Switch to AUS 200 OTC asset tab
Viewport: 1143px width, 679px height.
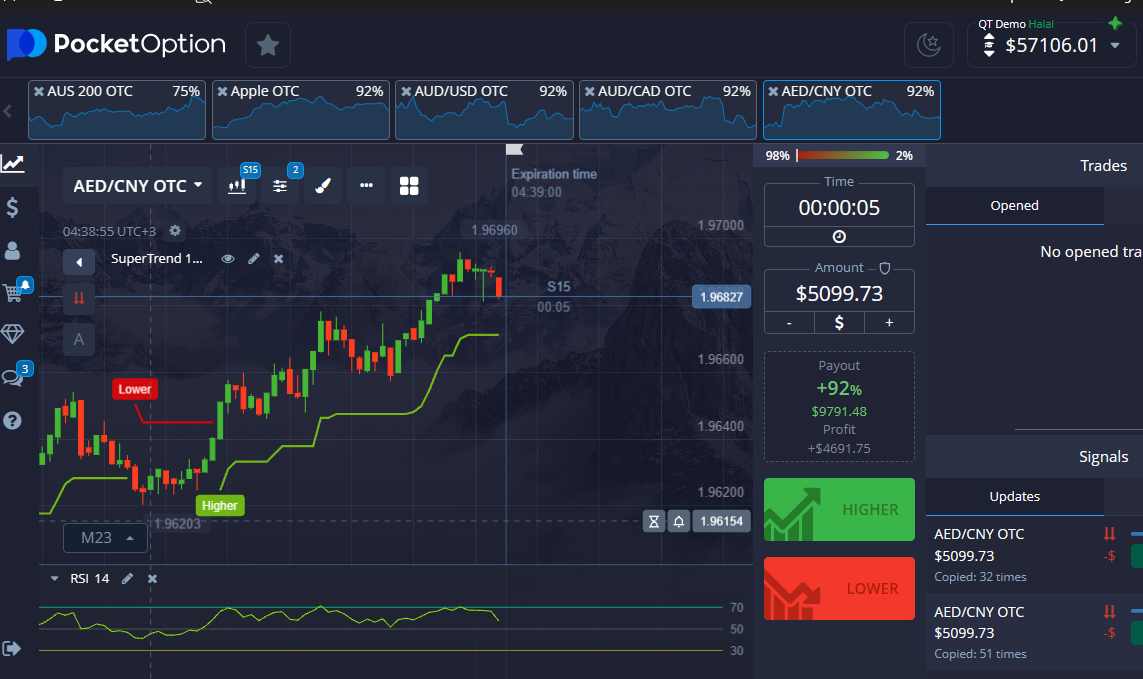click(117, 109)
